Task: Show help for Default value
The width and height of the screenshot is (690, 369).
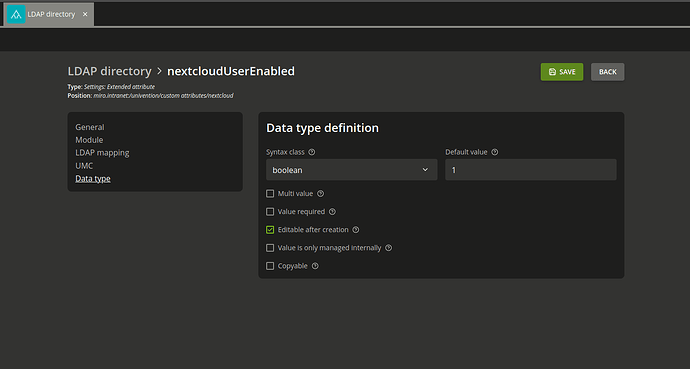Action: tap(495, 152)
